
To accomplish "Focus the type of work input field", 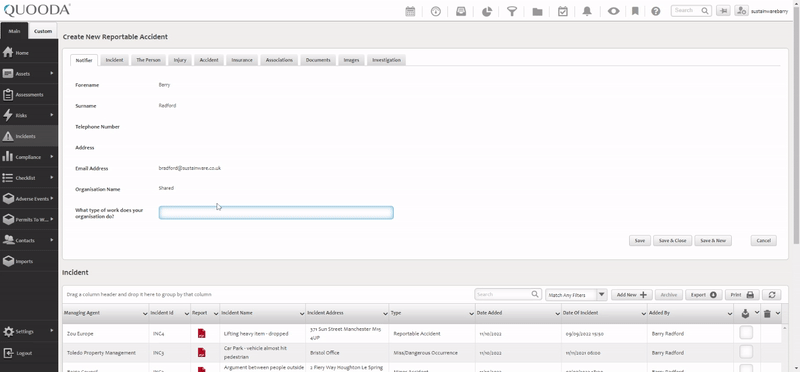I will 276,212.
